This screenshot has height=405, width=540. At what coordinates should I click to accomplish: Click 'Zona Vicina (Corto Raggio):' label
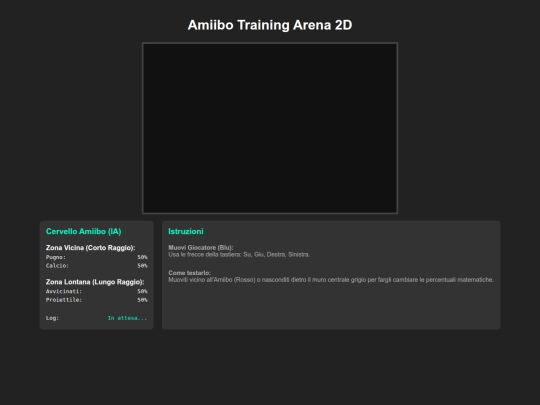91,248
